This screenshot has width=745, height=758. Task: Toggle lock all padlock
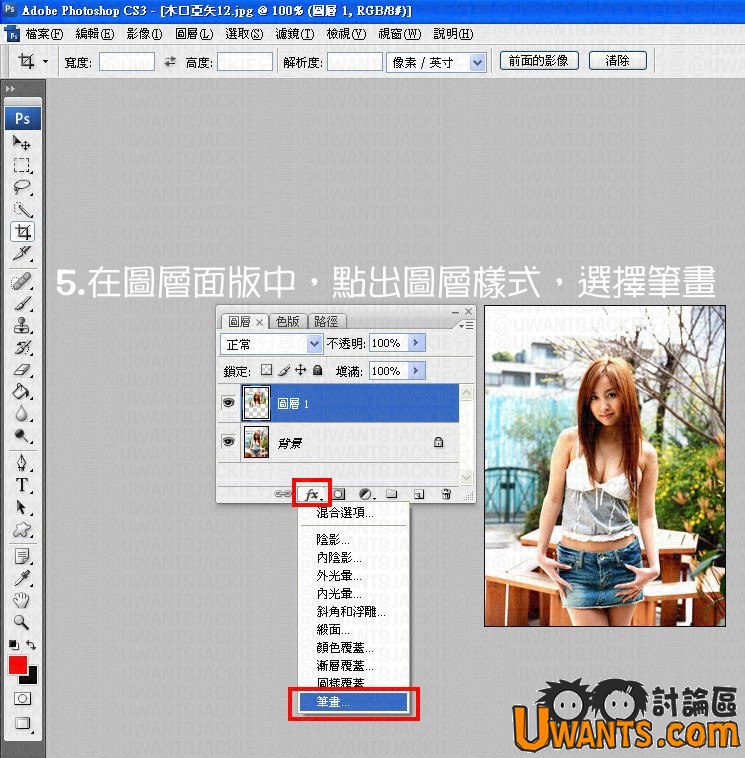317,370
